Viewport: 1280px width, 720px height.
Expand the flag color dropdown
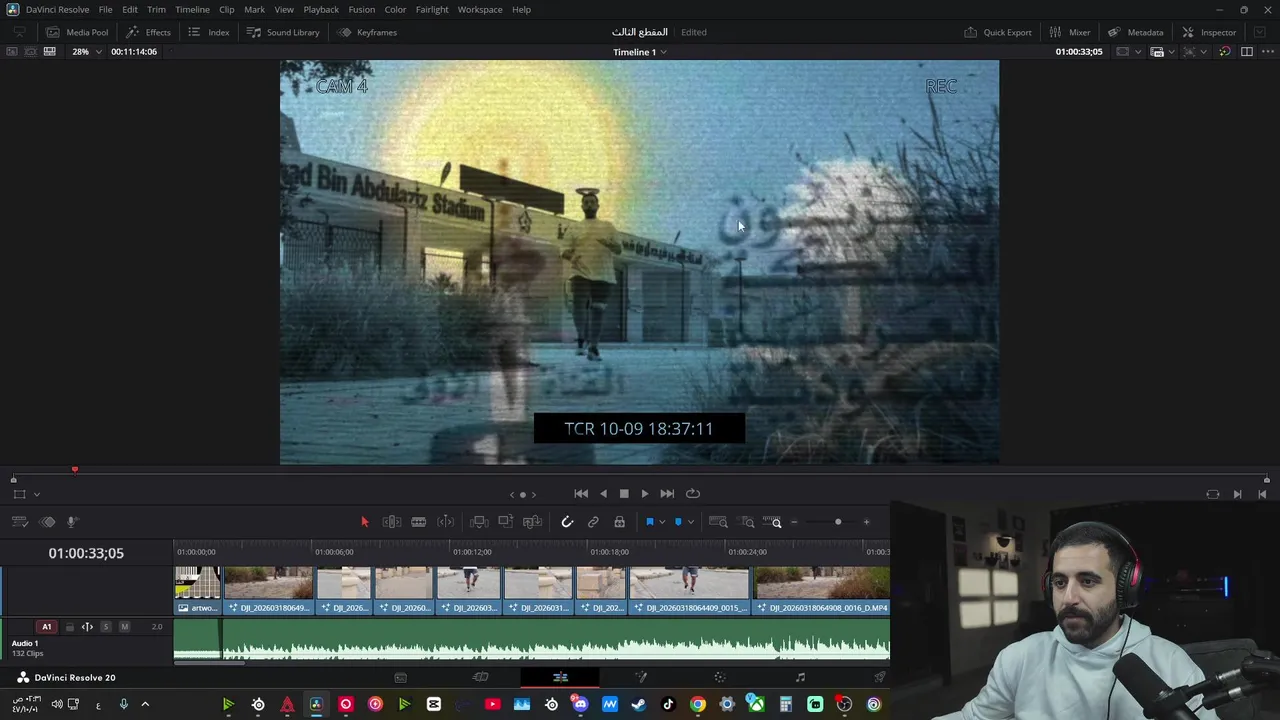click(662, 522)
